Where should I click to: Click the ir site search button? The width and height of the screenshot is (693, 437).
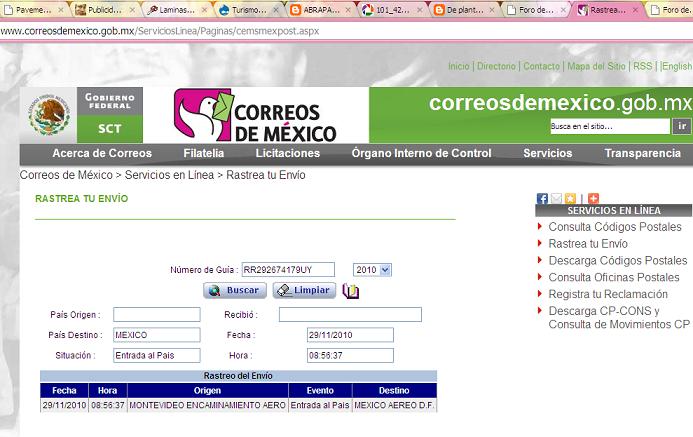682,126
